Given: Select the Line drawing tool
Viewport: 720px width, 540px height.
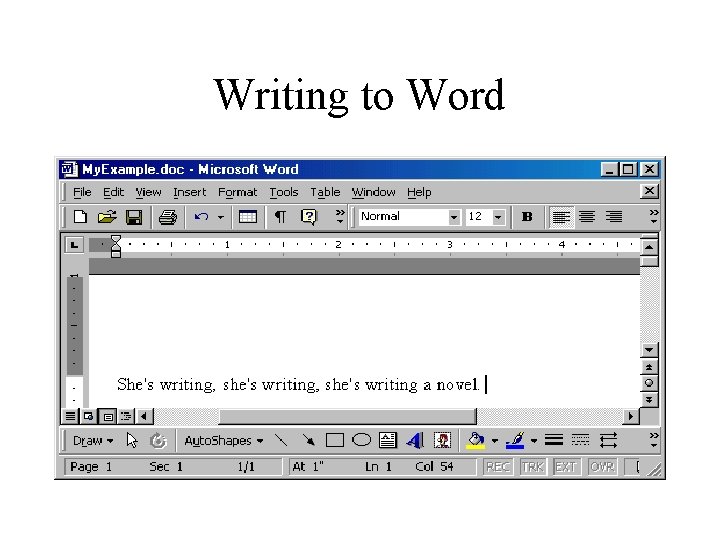Looking at the screenshot, I should [281, 440].
